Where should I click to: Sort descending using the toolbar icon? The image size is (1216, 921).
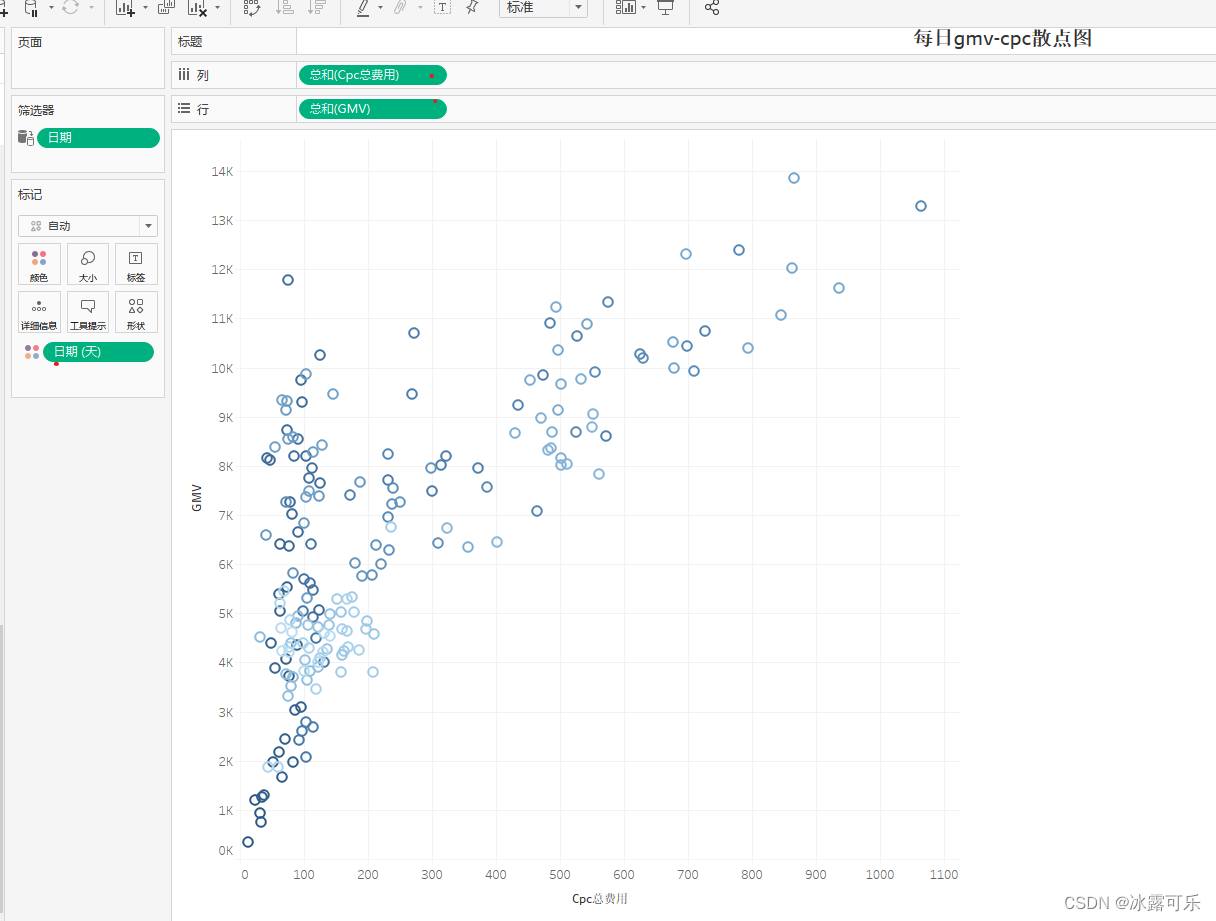coord(316,8)
